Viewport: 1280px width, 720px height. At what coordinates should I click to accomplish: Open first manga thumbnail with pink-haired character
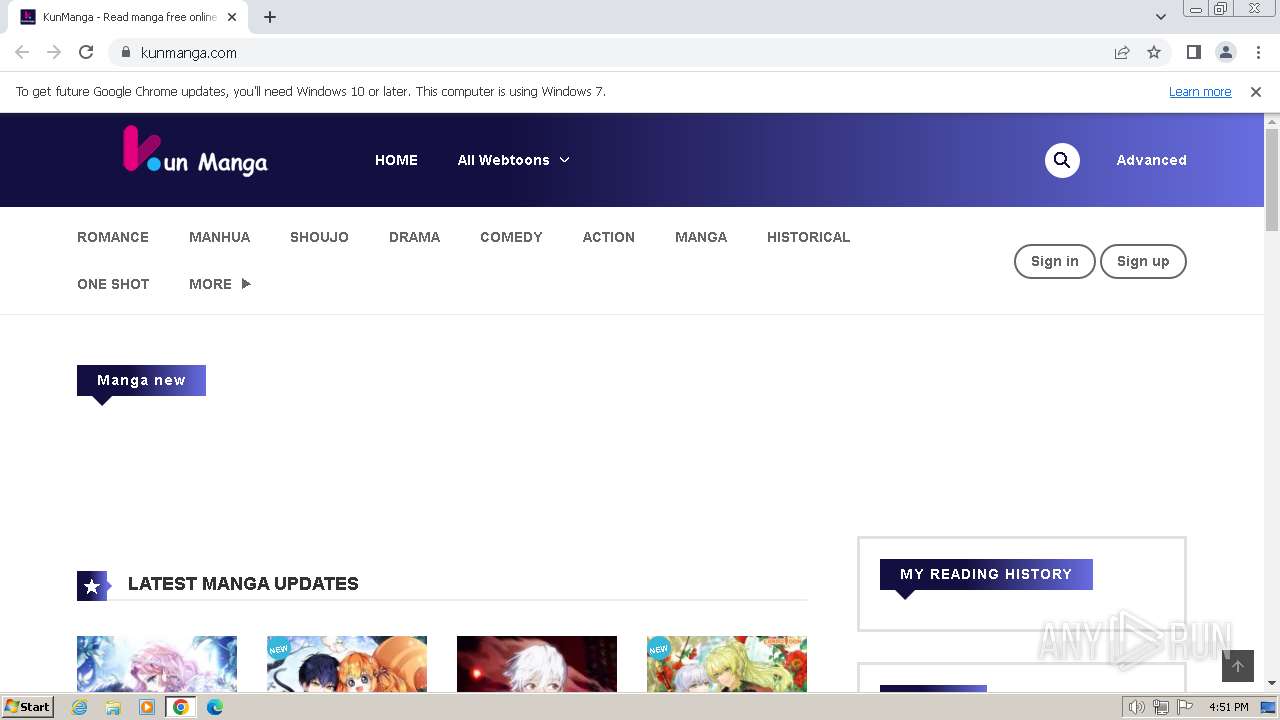pos(157,664)
